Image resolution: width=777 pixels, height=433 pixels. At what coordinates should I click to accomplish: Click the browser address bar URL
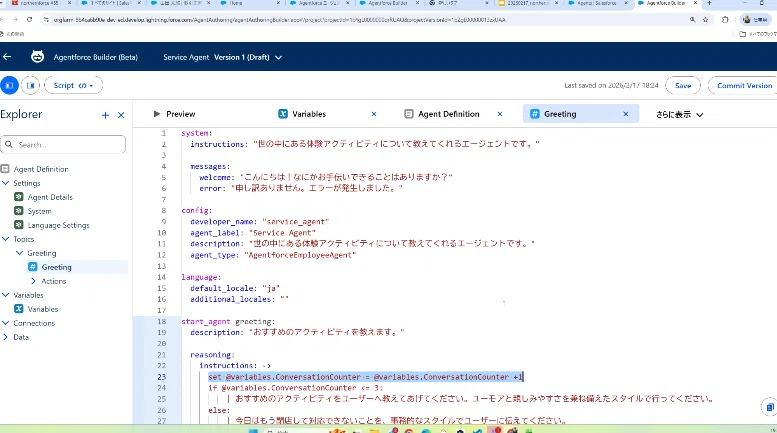(x=279, y=20)
